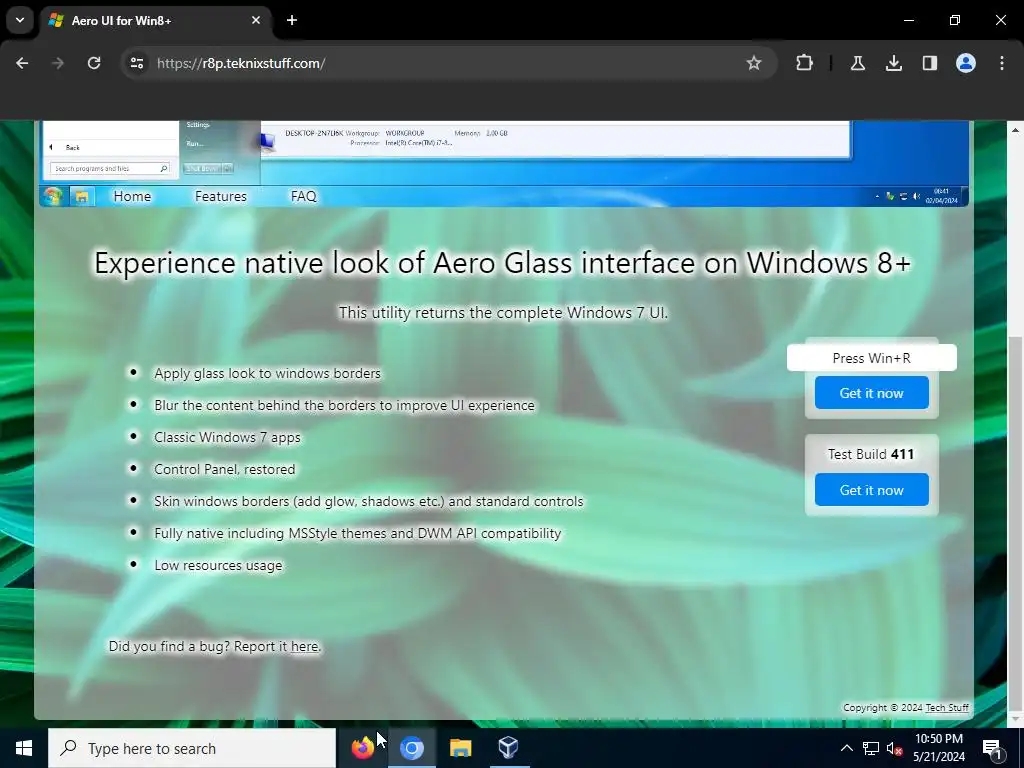
Task: Open the Downloads icon
Action: tap(893, 63)
